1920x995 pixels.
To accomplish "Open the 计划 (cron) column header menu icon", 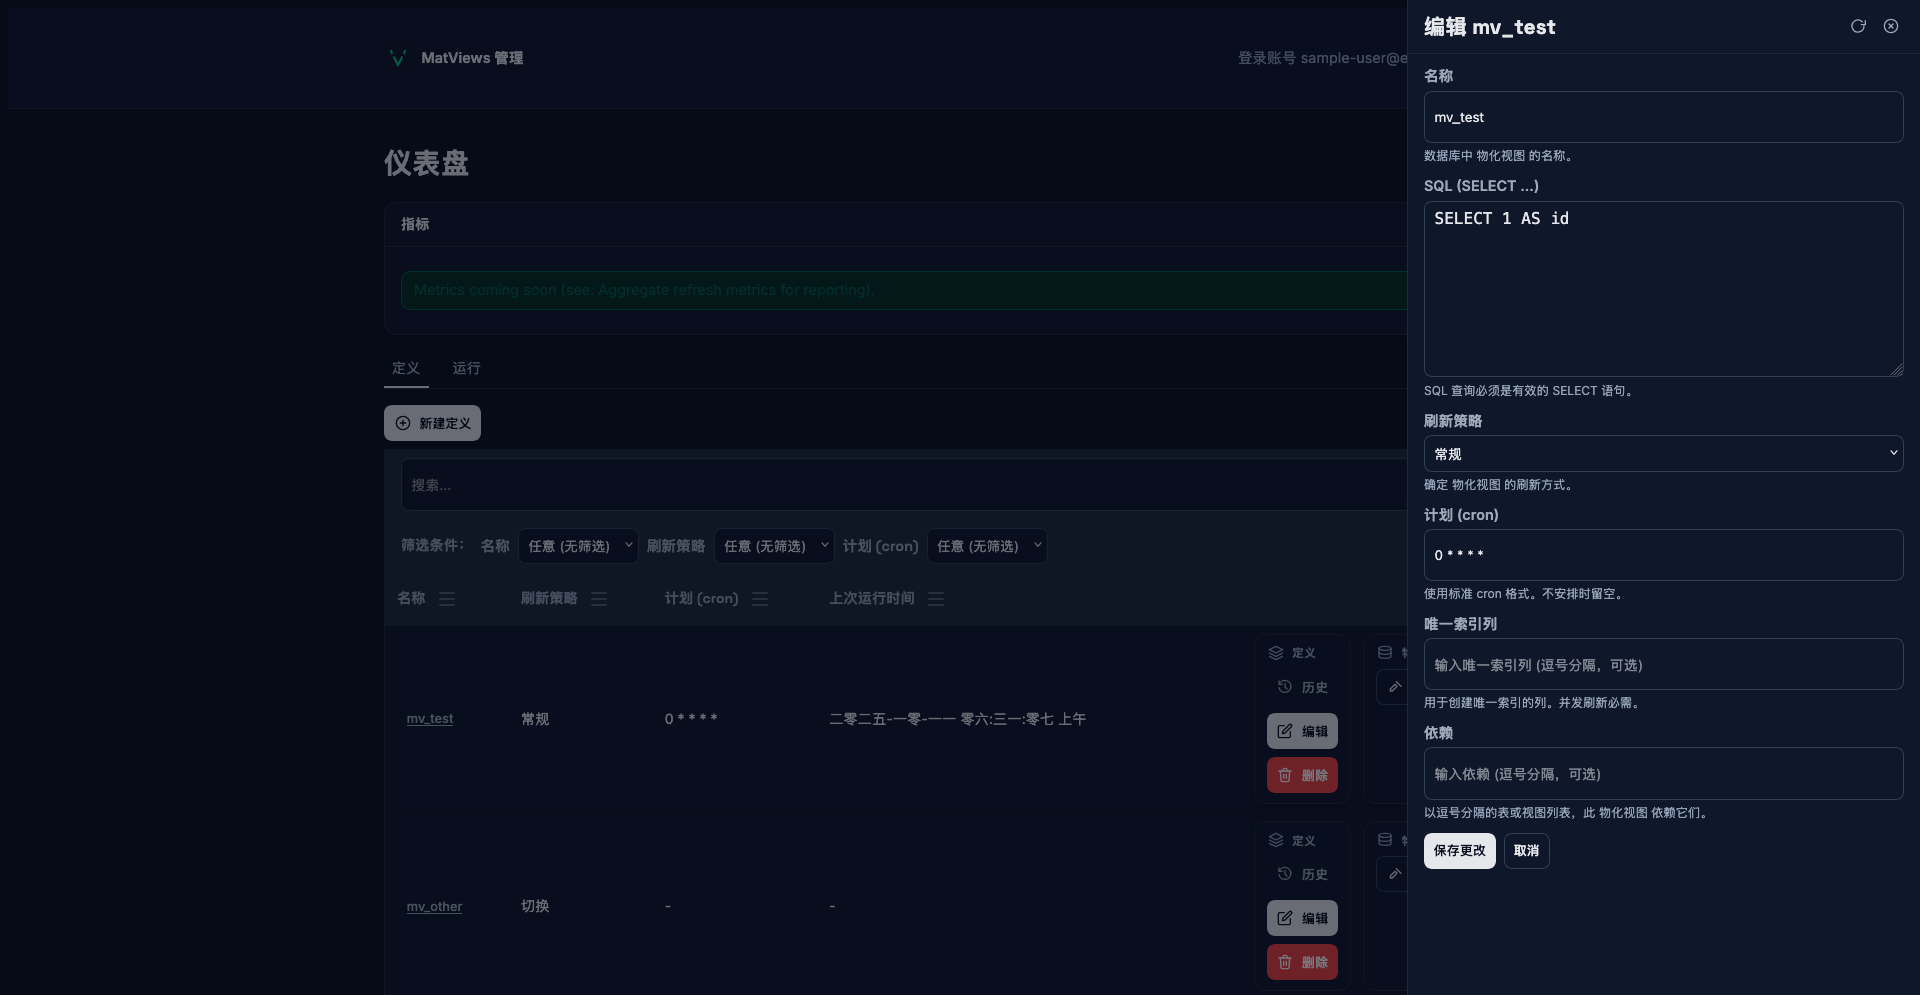I will pos(760,598).
